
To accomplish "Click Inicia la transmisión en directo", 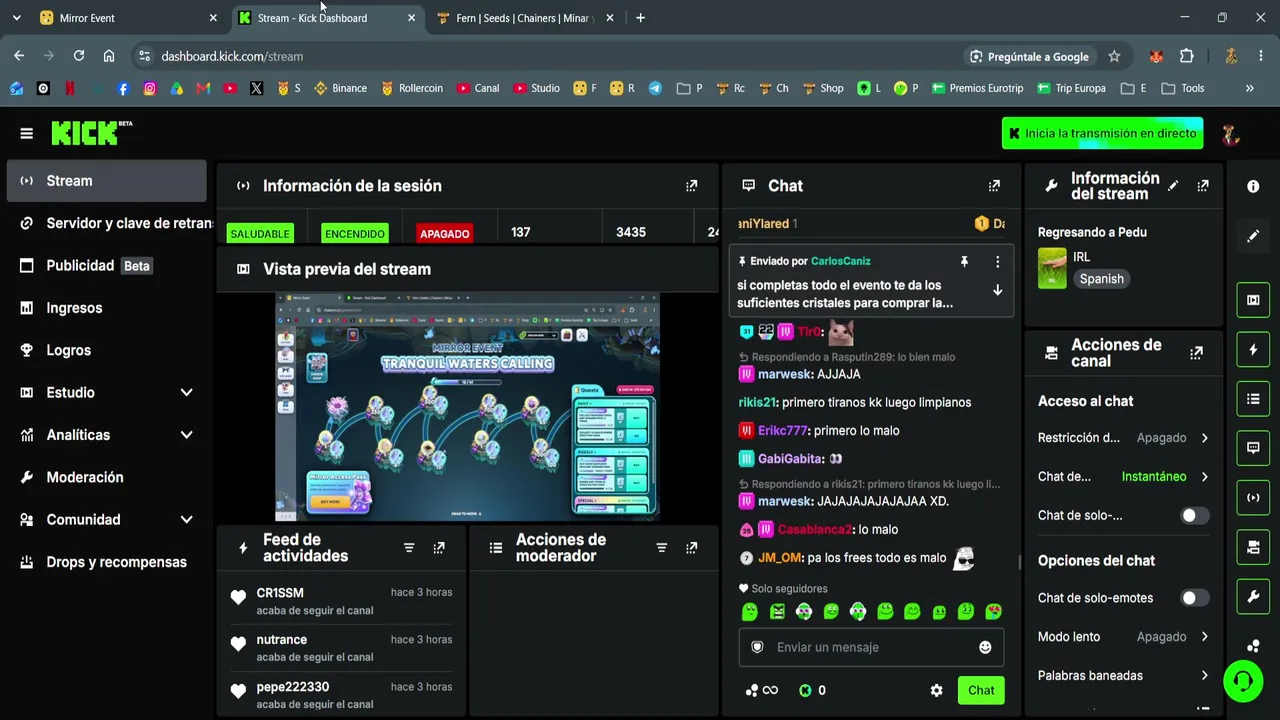I will pyautogui.click(x=1102, y=133).
